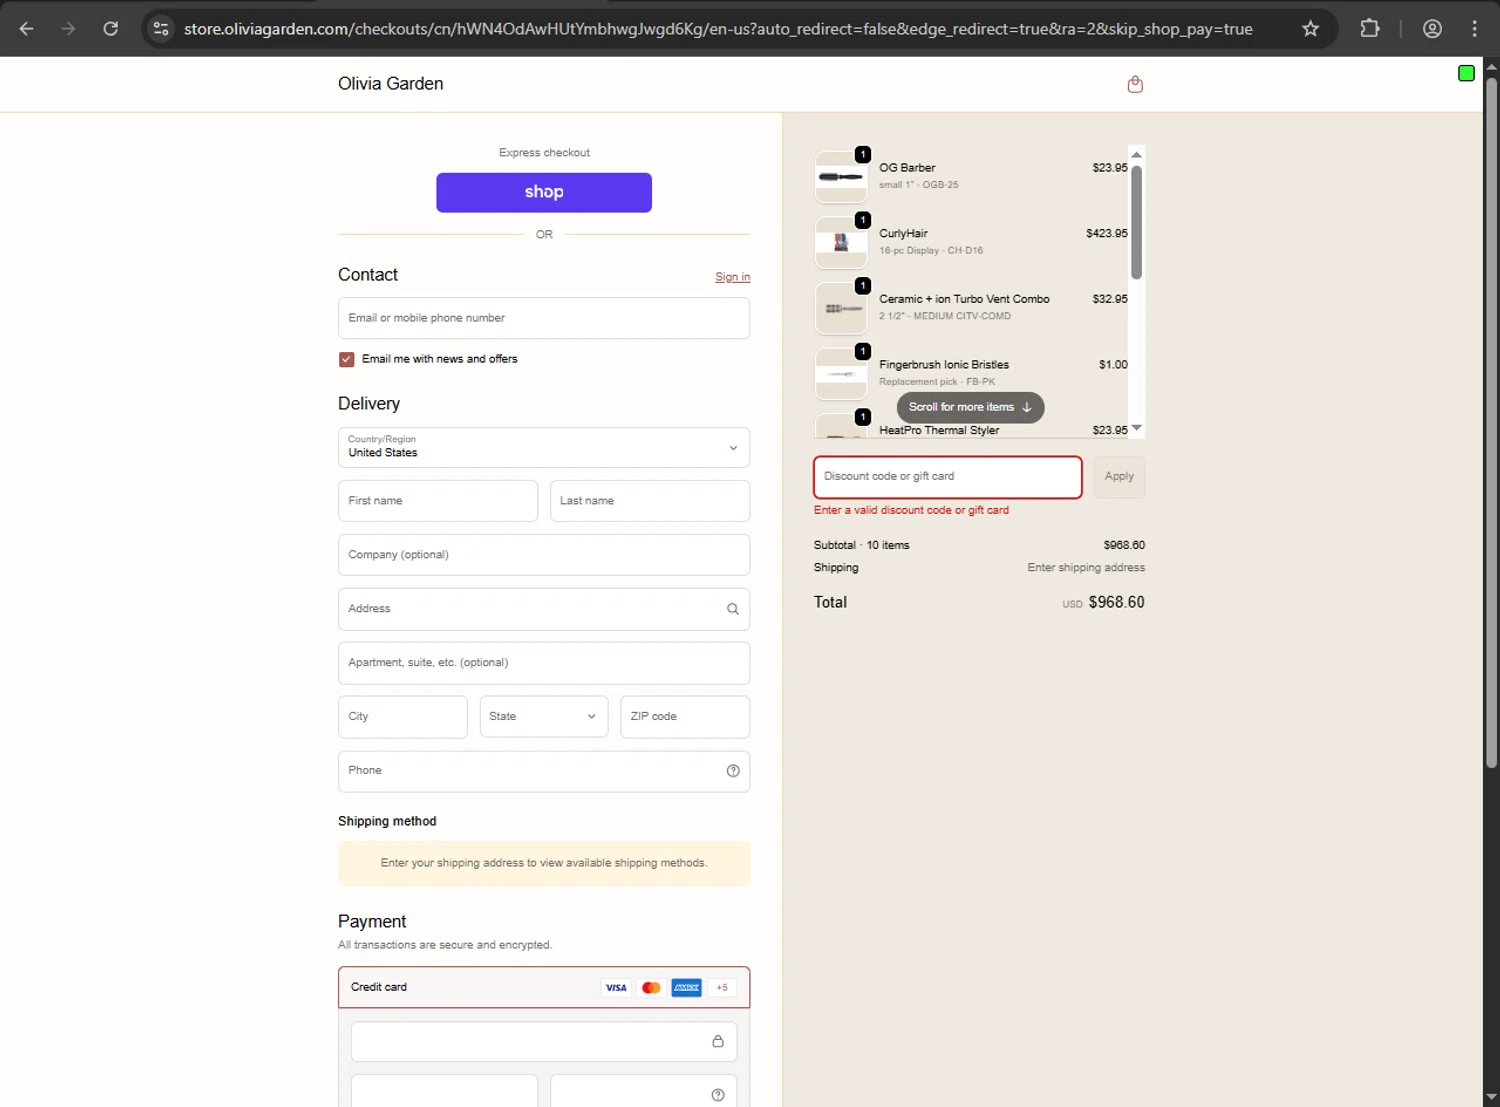Open the State dropdown
Image resolution: width=1500 pixels, height=1107 pixels.
tap(544, 717)
